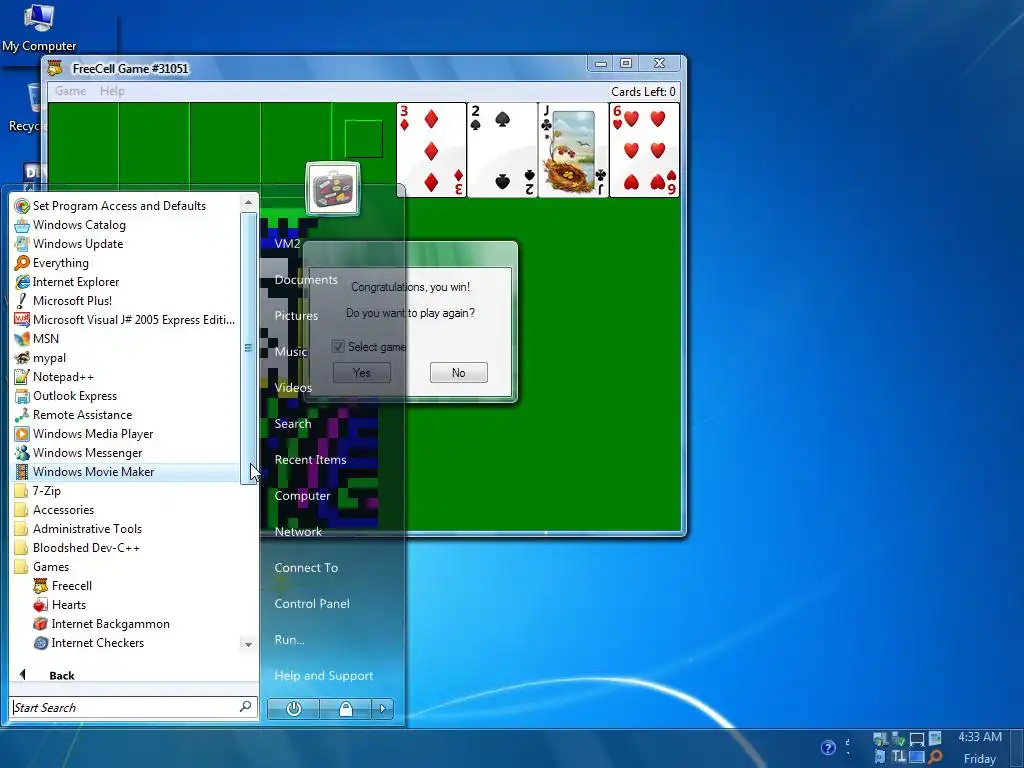Open the Help menu in FreeCell
Viewport: 1024px width, 768px height.
[112, 91]
